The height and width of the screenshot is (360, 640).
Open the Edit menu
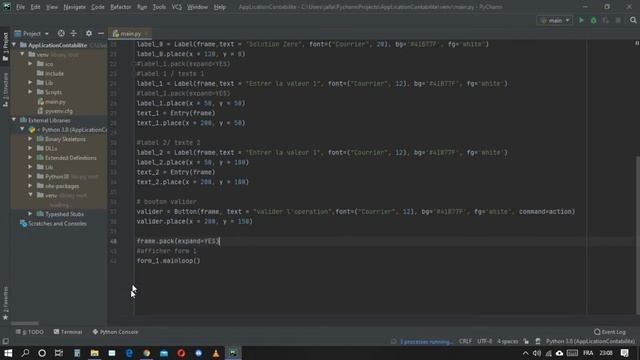coord(36,7)
